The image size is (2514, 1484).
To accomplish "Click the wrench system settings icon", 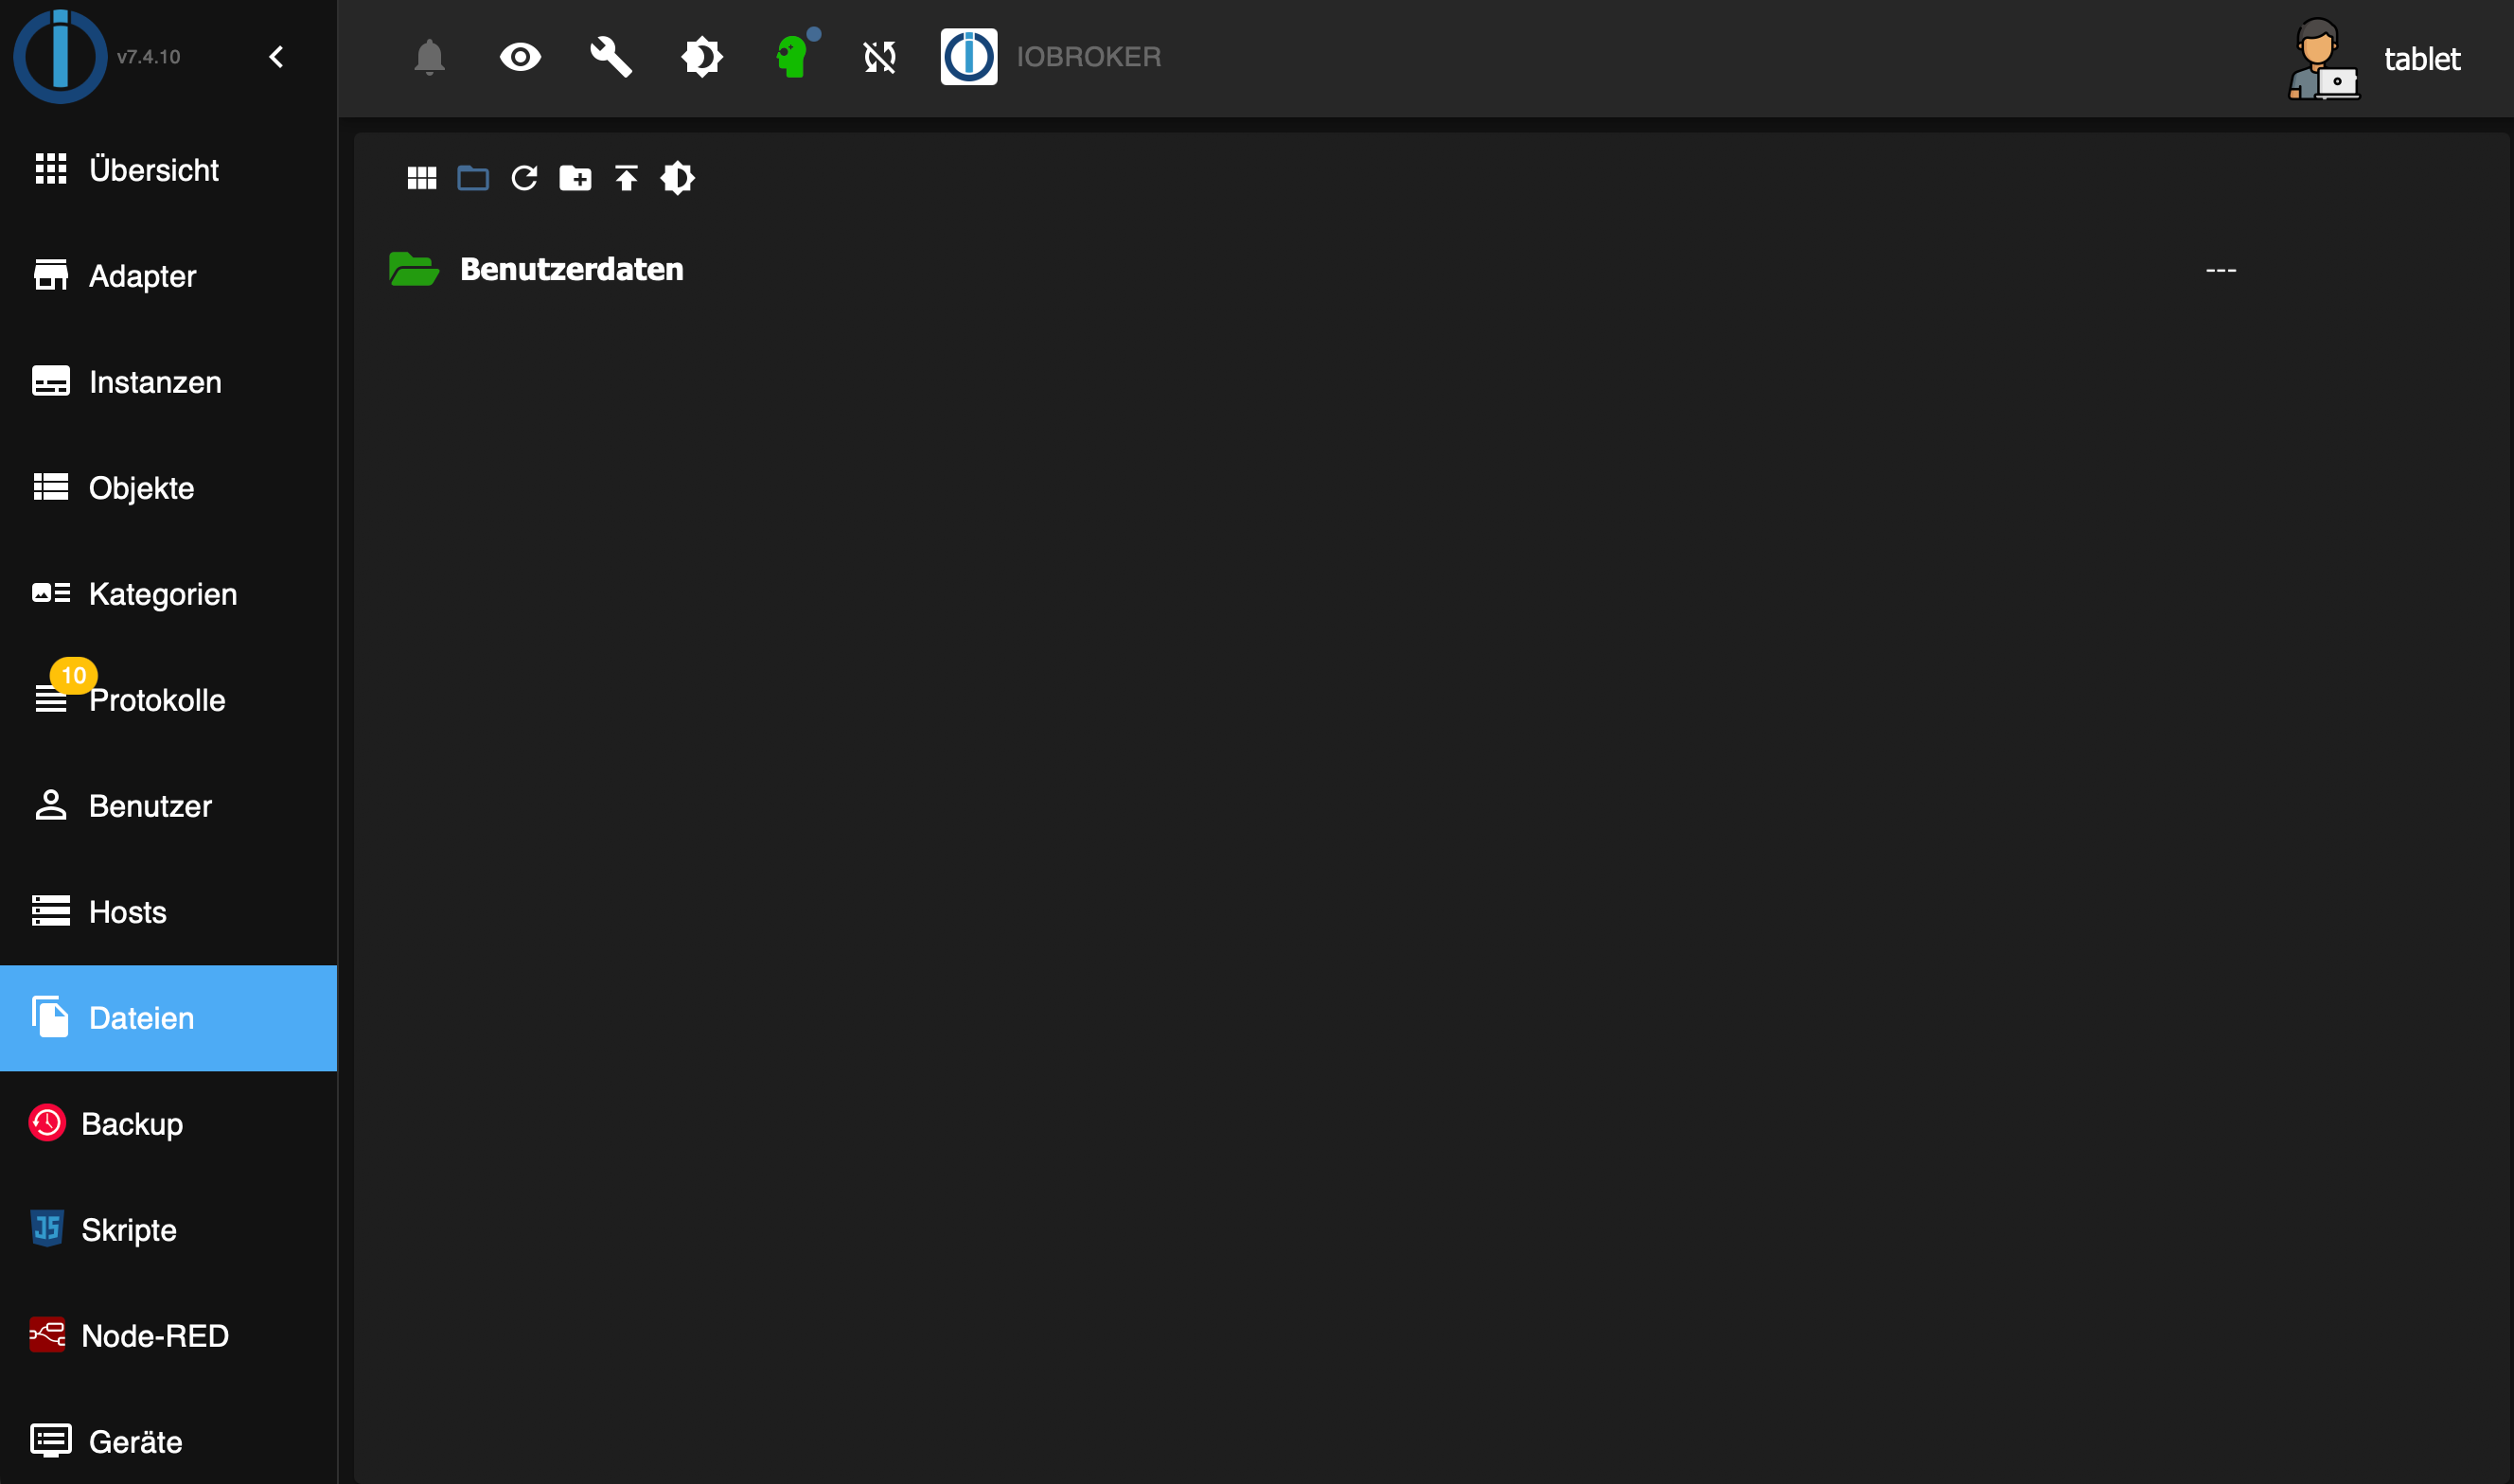I will [x=610, y=57].
